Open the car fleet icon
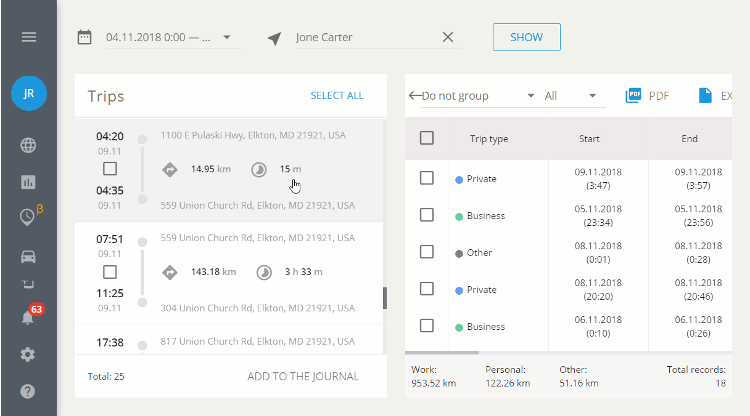 [x=28, y=257]
